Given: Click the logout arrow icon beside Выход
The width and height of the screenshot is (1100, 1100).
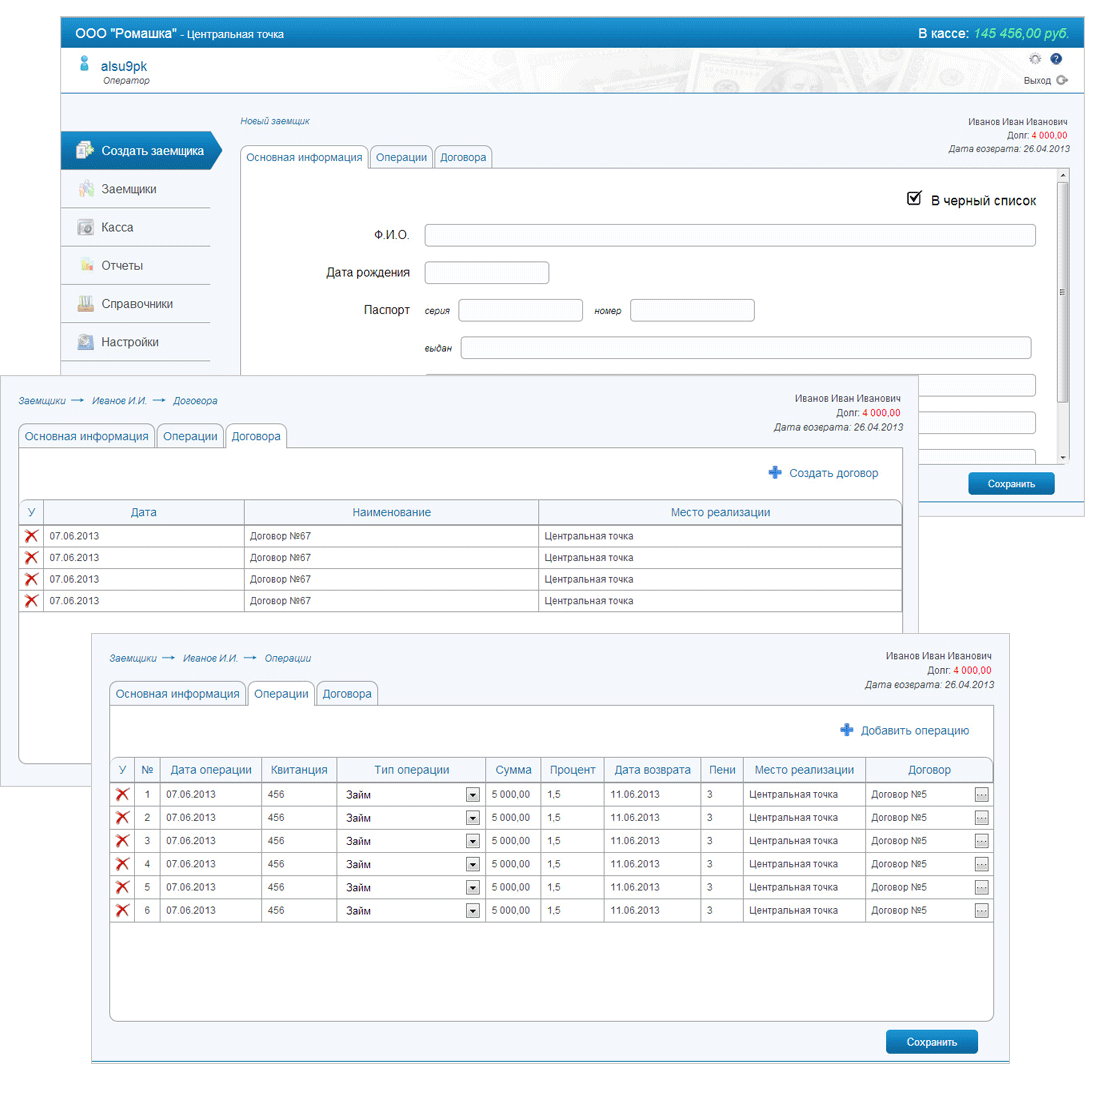Looking at the screenshot, I should 1062,80.
